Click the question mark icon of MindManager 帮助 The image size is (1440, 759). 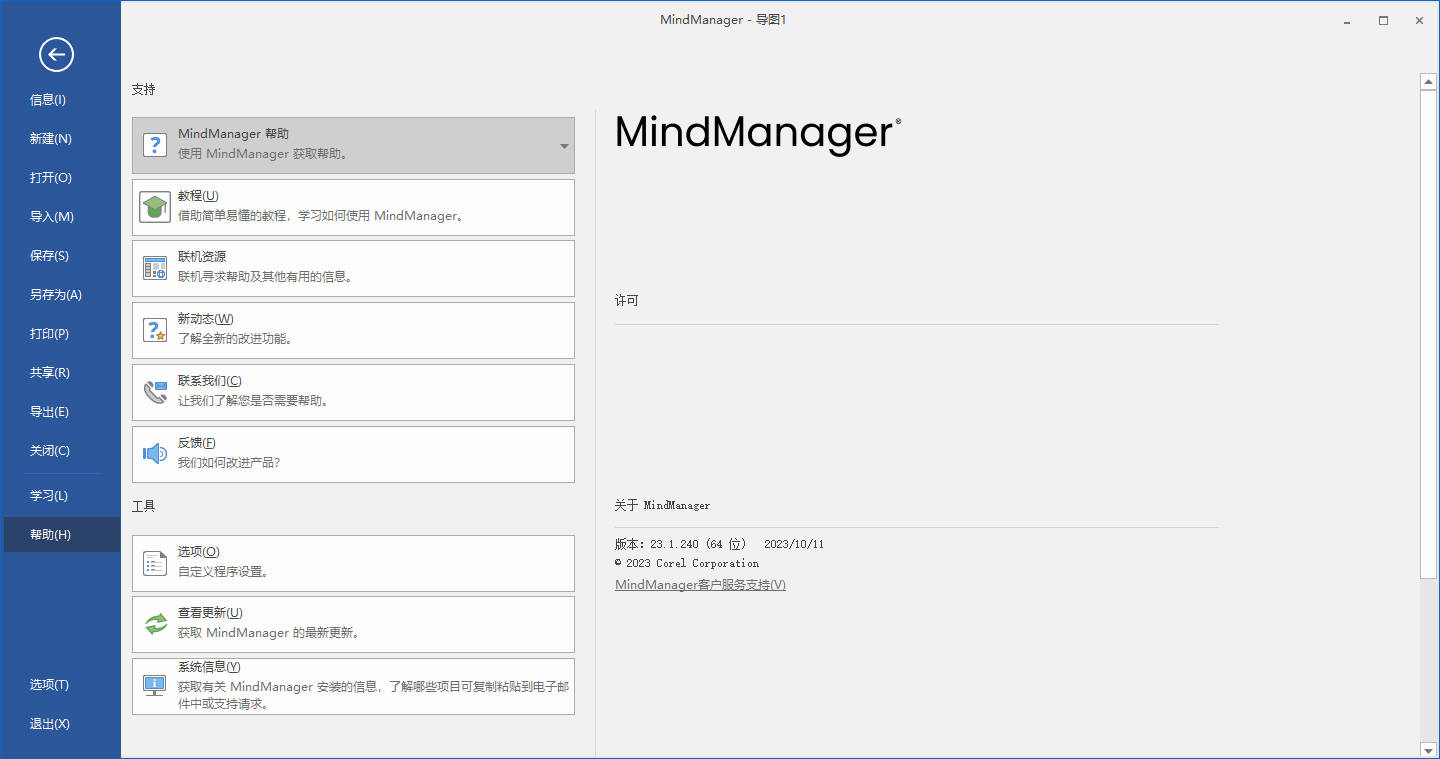coord(154,145)
